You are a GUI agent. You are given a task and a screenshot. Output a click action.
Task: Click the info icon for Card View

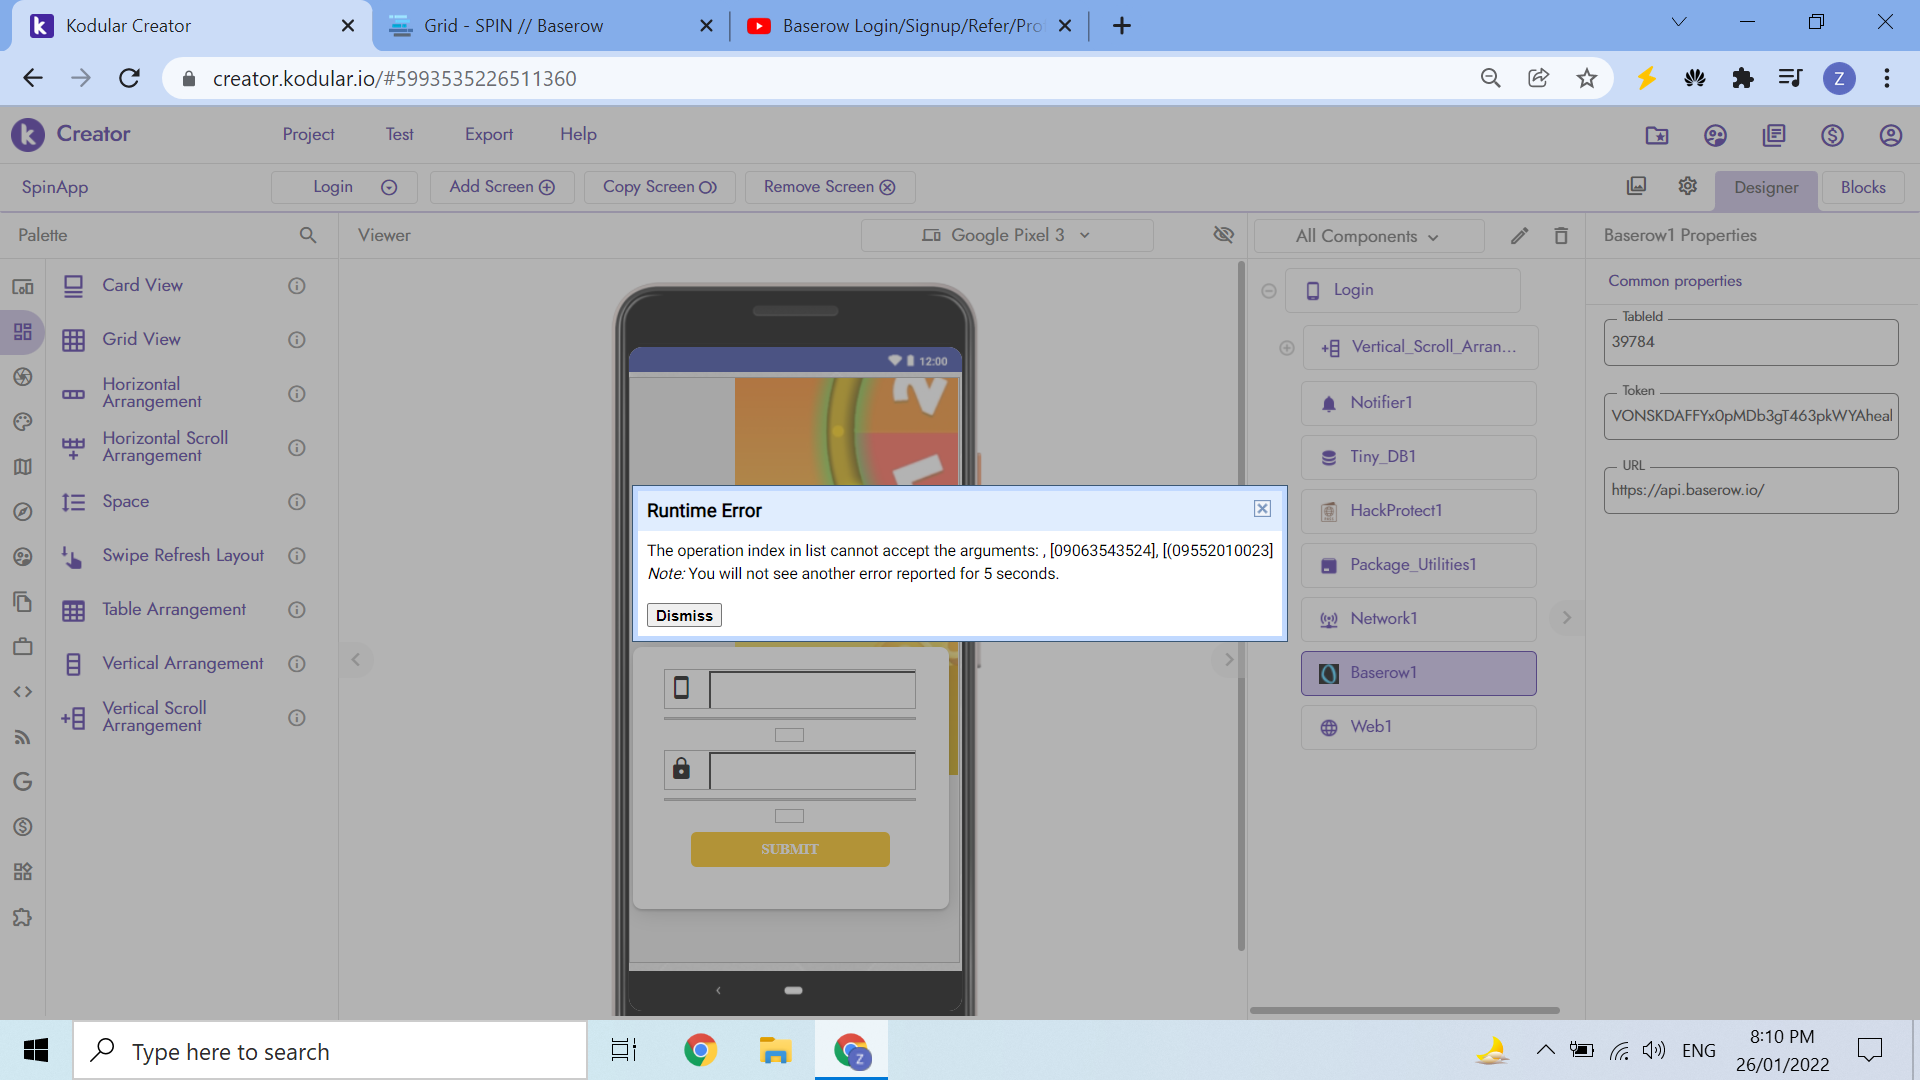[297, 286]
